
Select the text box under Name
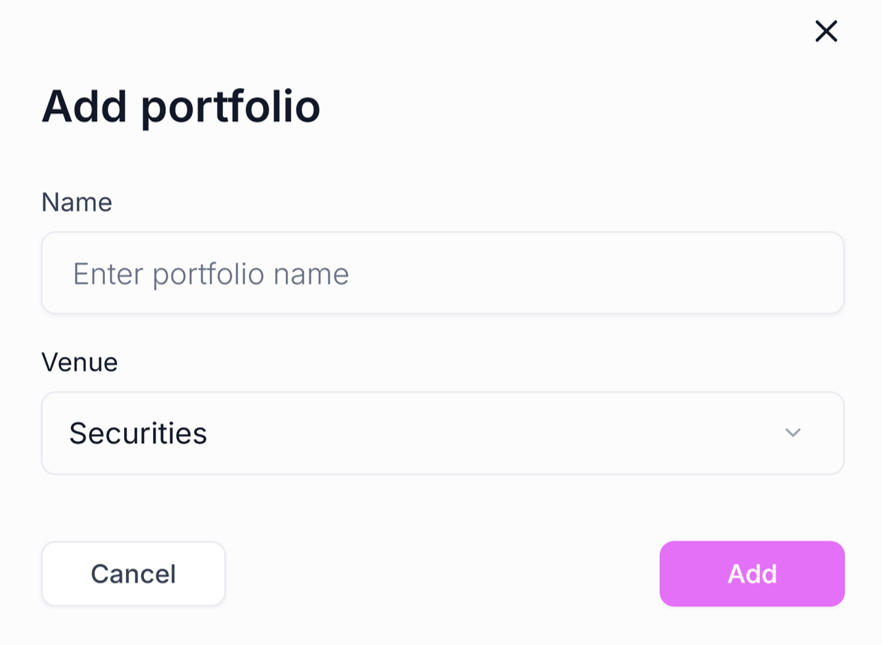(x=442, y=273)
